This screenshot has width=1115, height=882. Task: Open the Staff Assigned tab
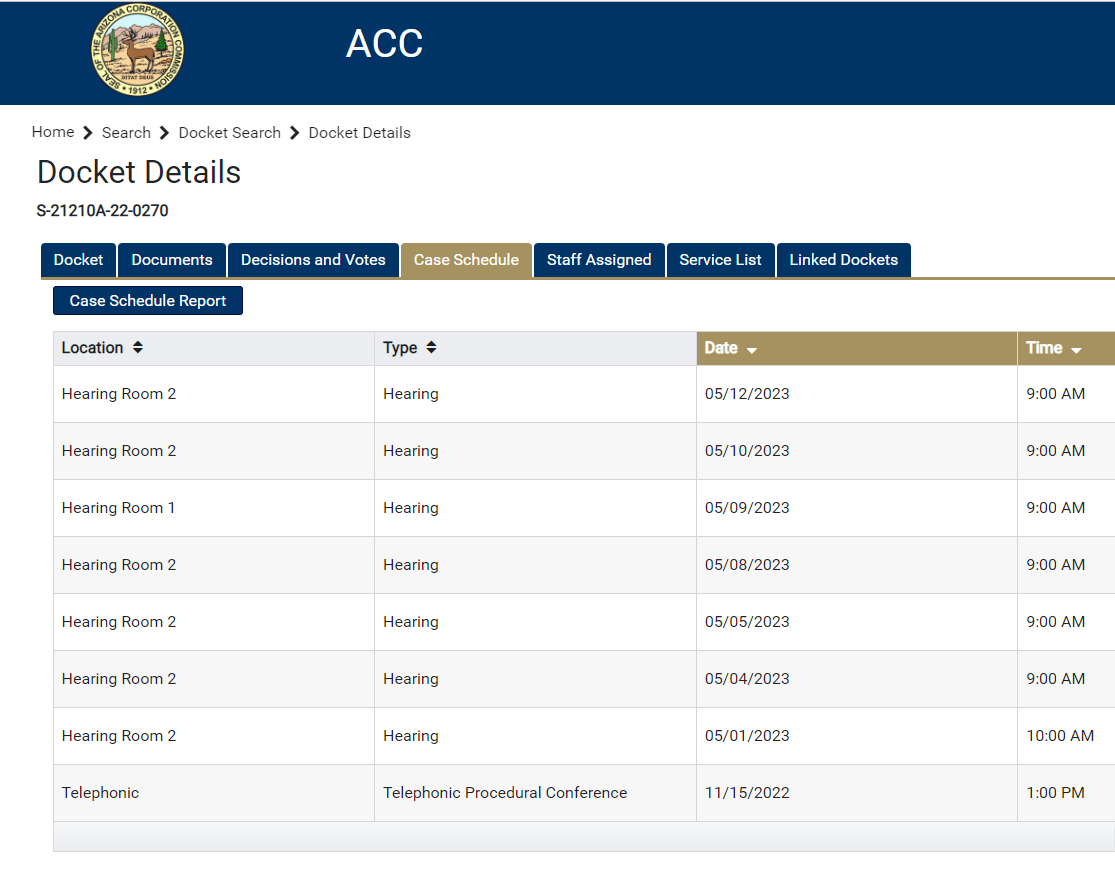click(599, 260)
